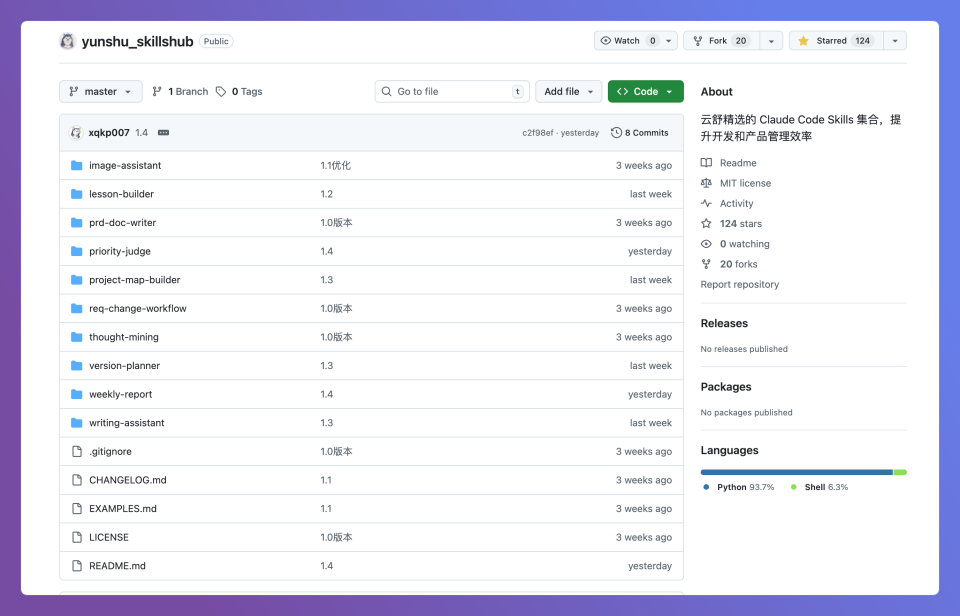
Task: Click the image-assistant folder icon
Action: click(x=77, y=165)
